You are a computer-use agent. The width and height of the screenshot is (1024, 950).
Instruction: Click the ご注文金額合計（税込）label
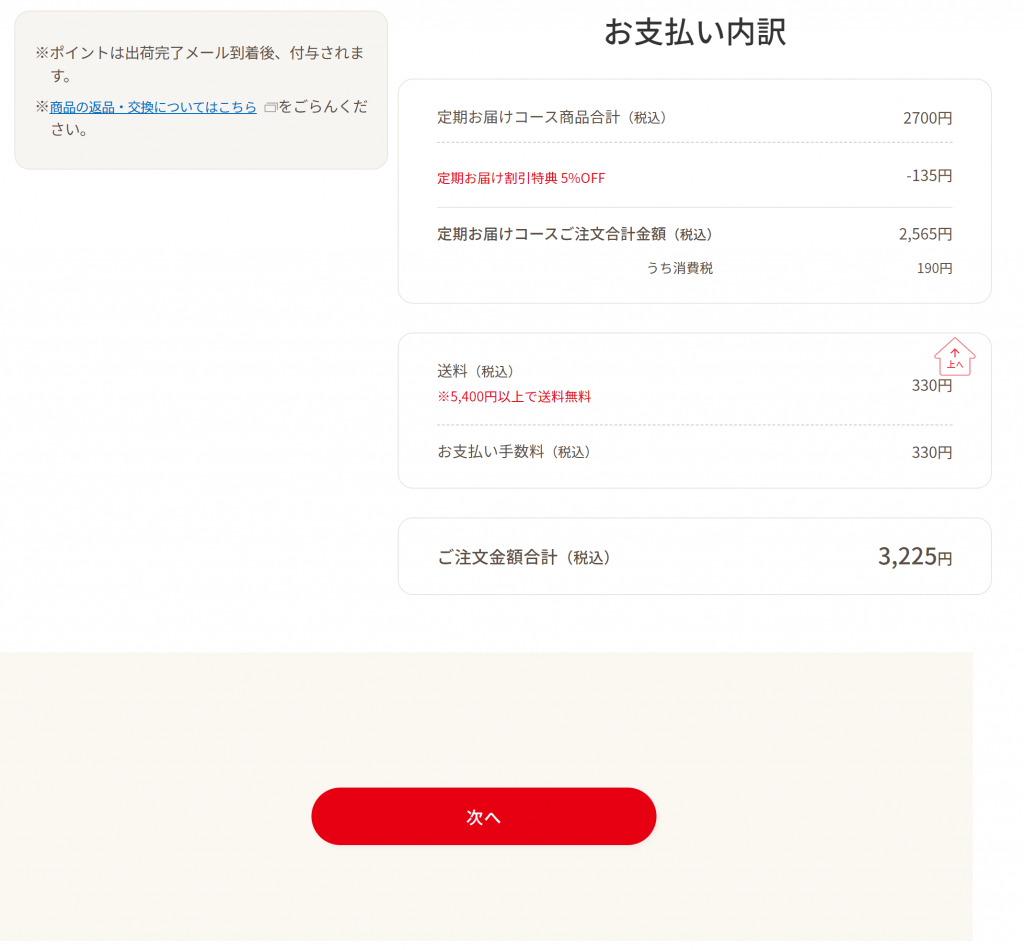point(524,557)
